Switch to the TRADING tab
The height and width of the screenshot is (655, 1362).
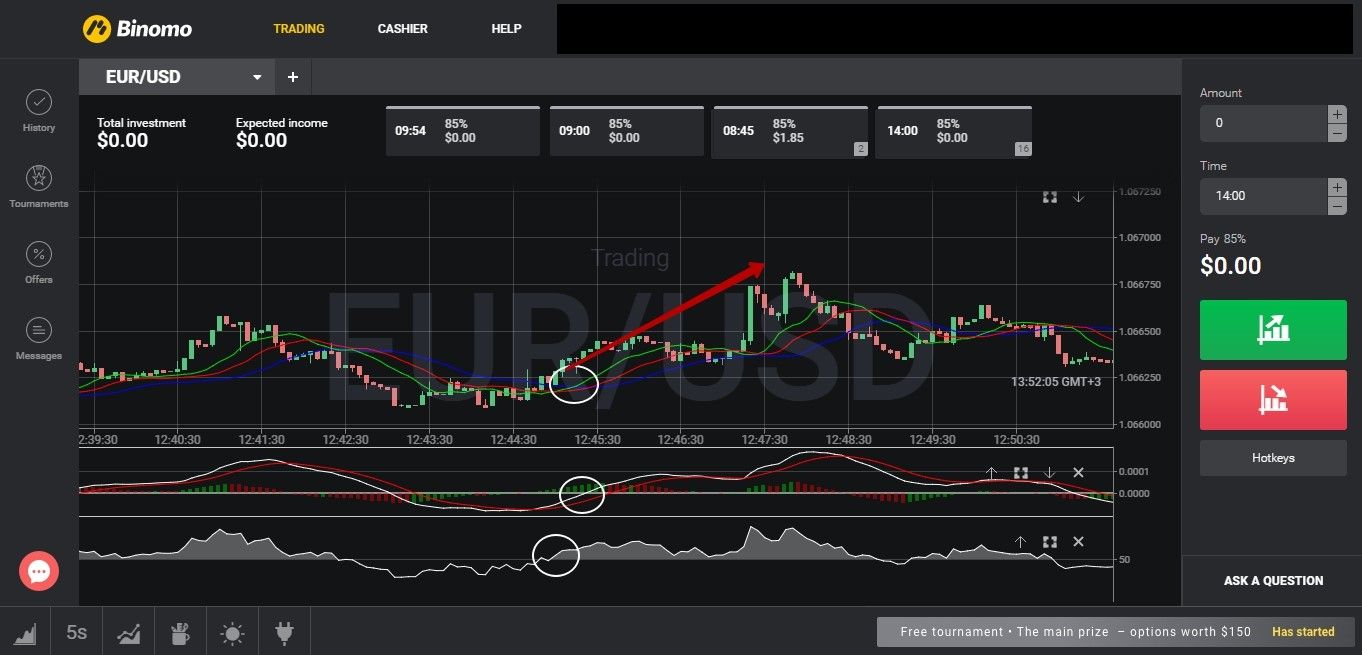[x=299, y=29]
